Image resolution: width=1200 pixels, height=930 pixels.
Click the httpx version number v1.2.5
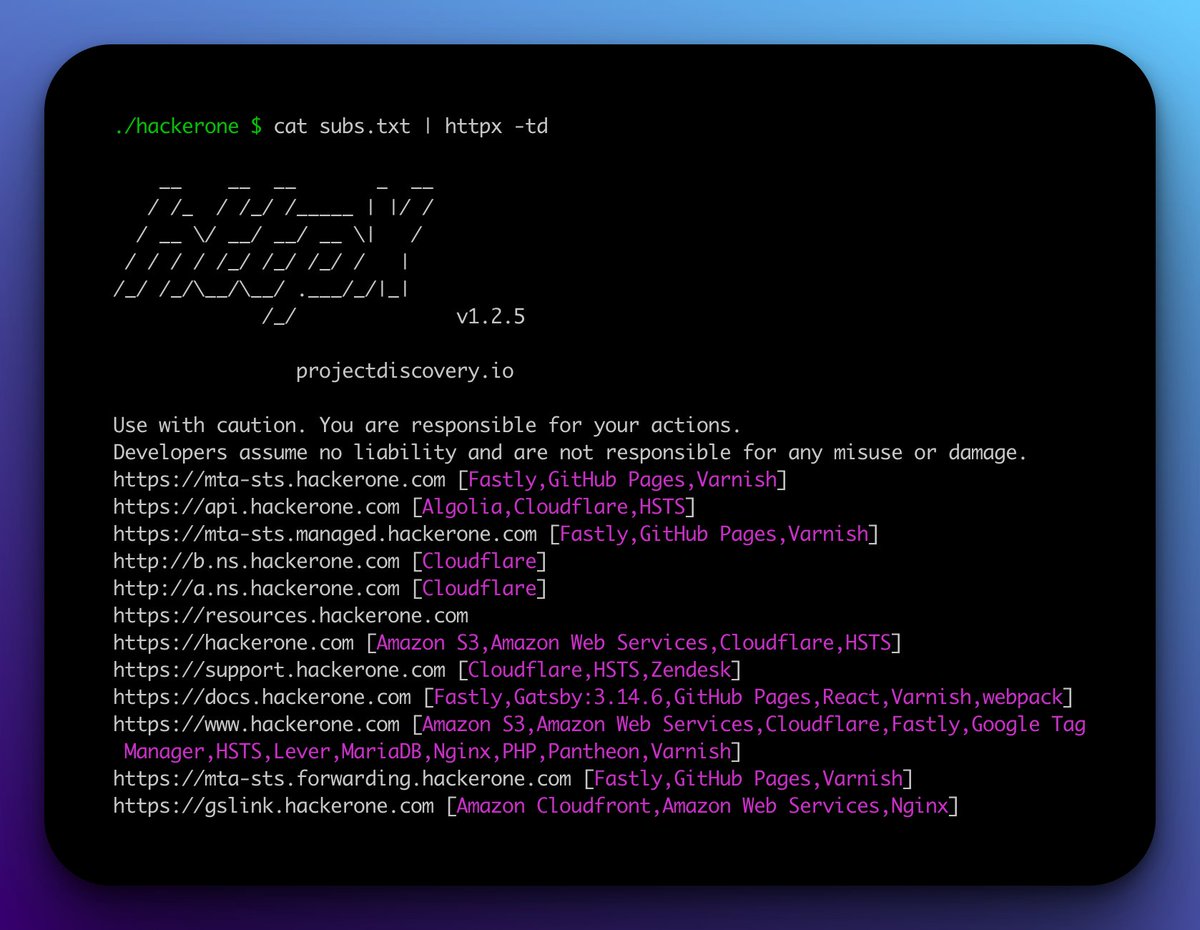[x=498, y=316]
